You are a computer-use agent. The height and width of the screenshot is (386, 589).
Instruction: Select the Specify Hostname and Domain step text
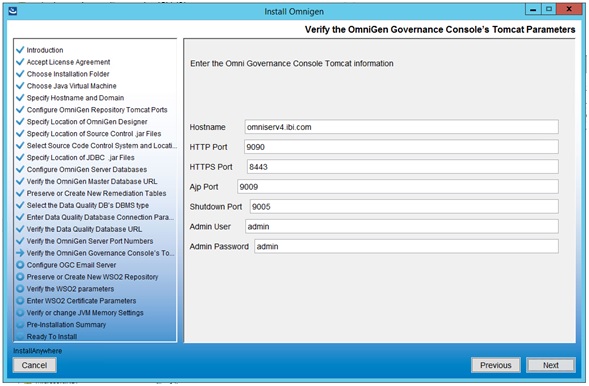coord(75,98)
